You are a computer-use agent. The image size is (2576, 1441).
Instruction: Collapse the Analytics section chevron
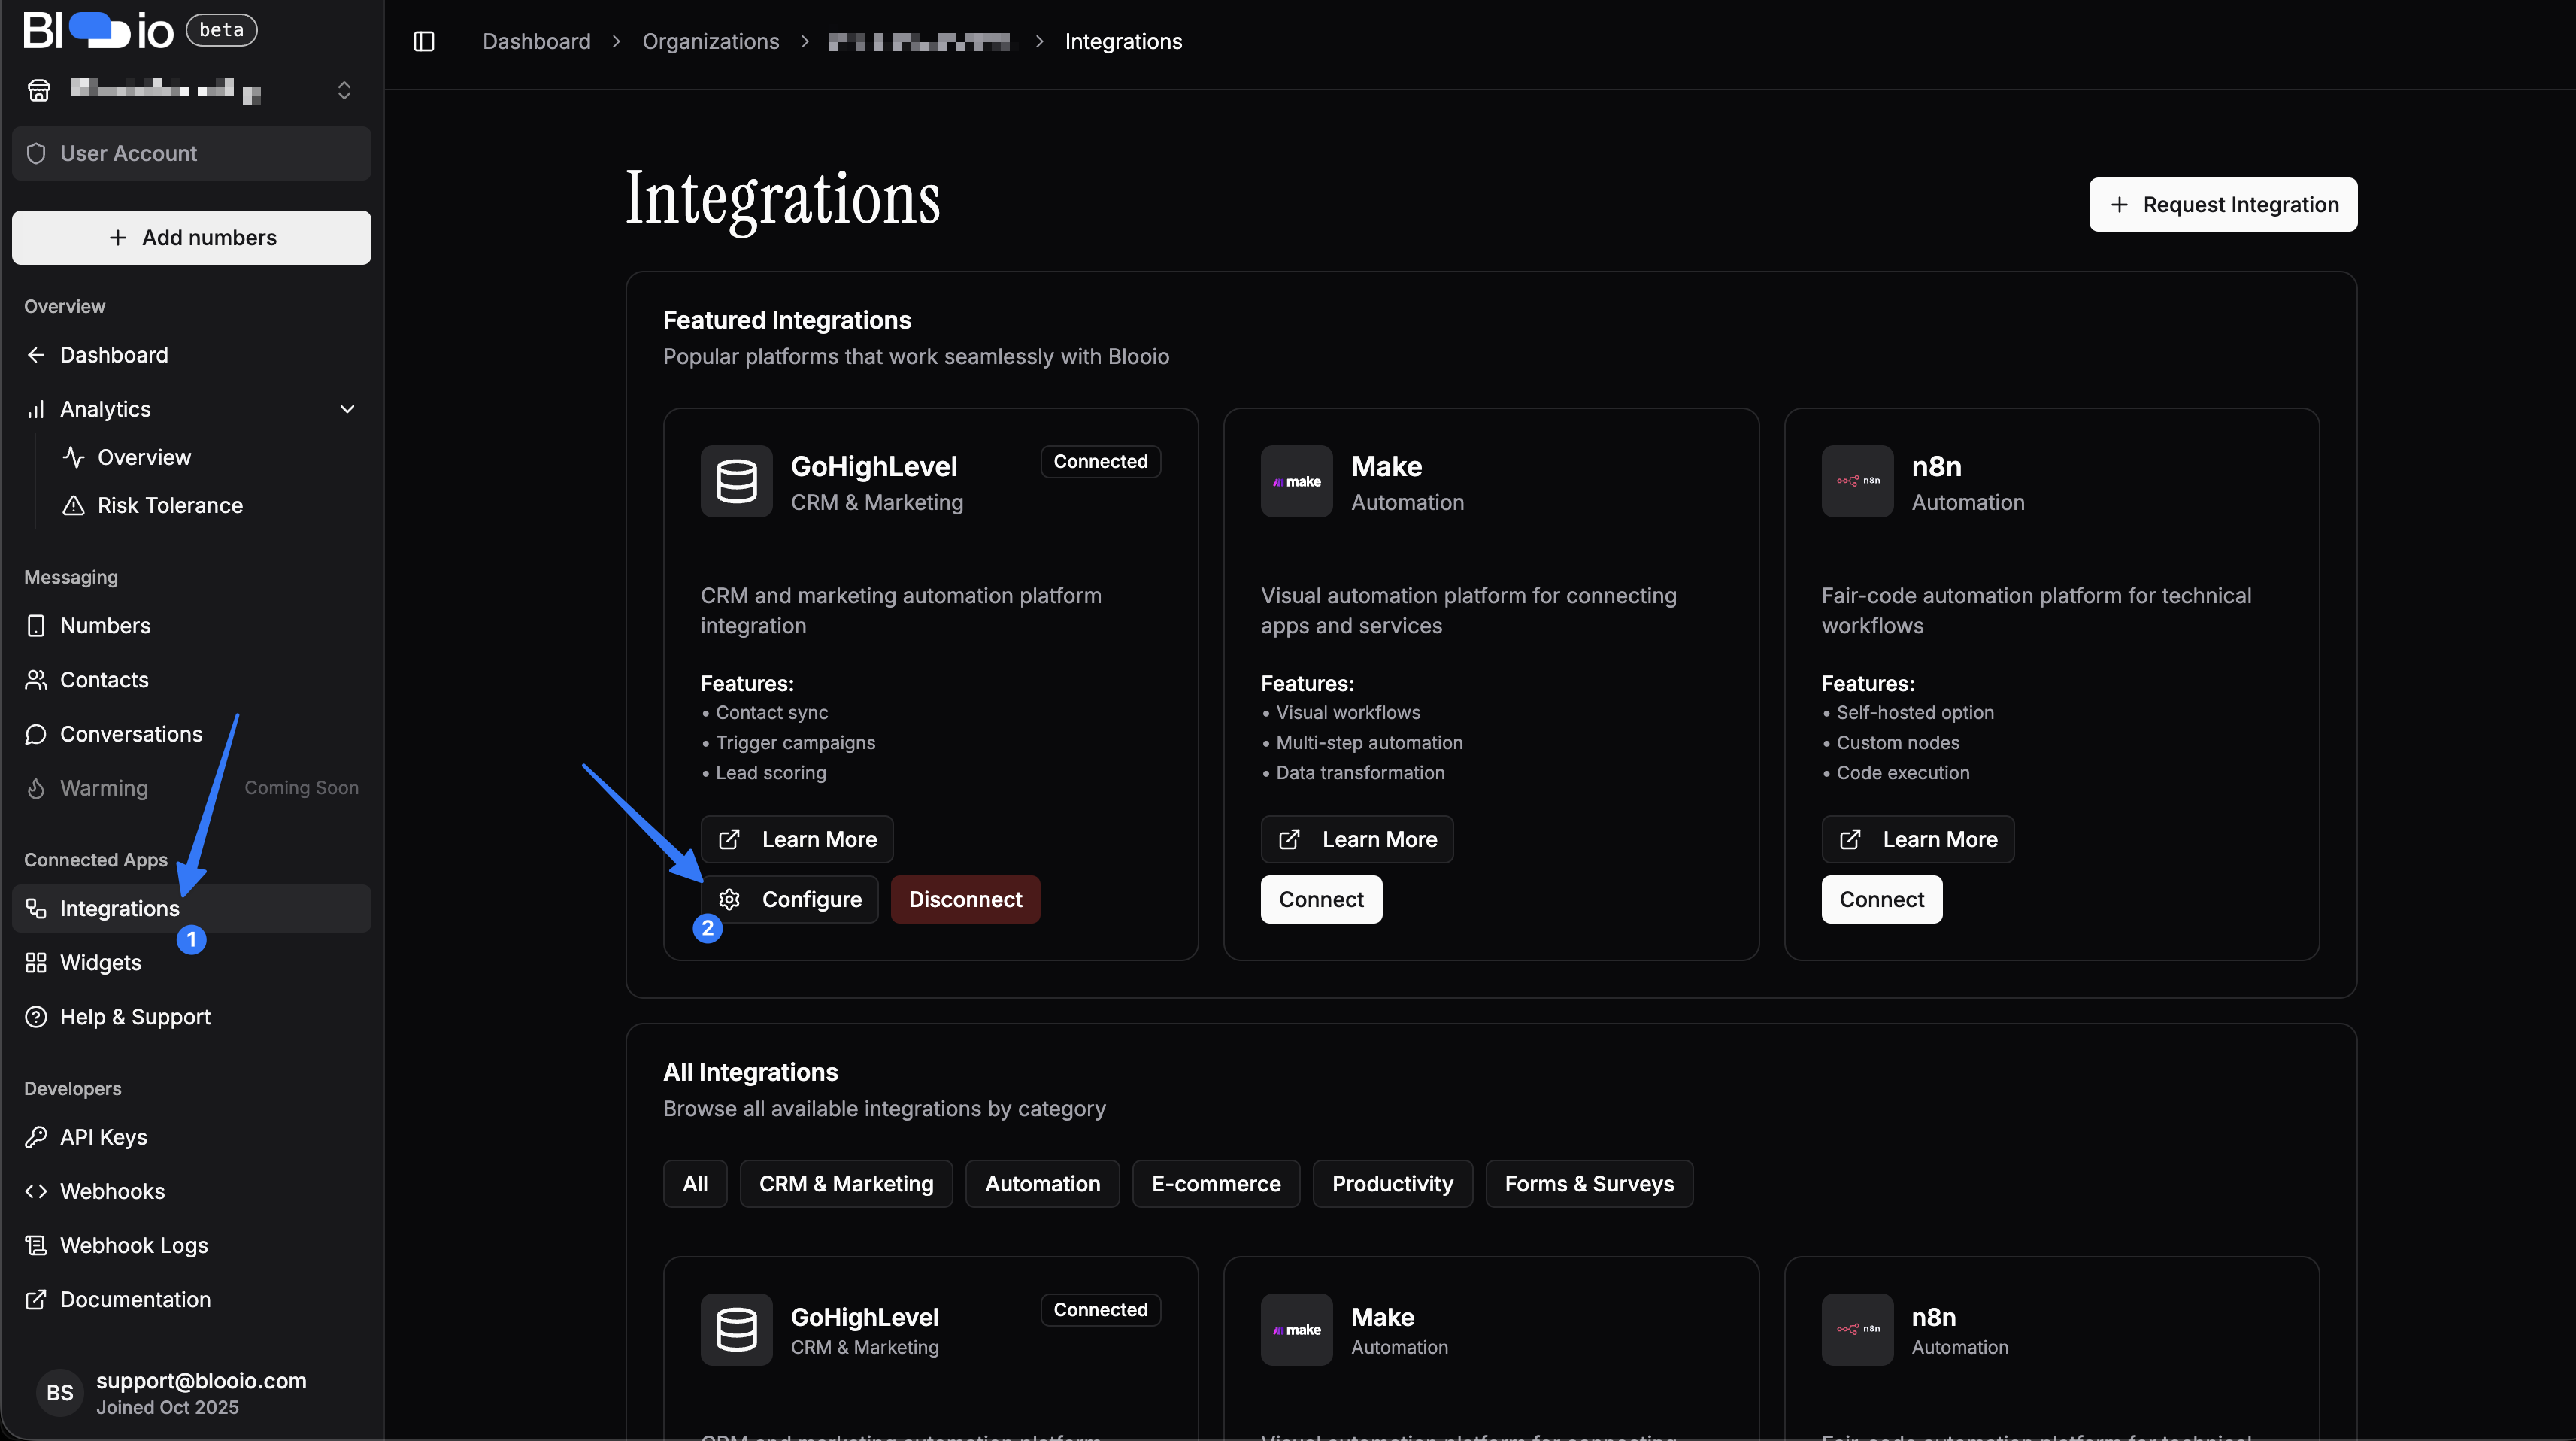[x=347, y=409]
